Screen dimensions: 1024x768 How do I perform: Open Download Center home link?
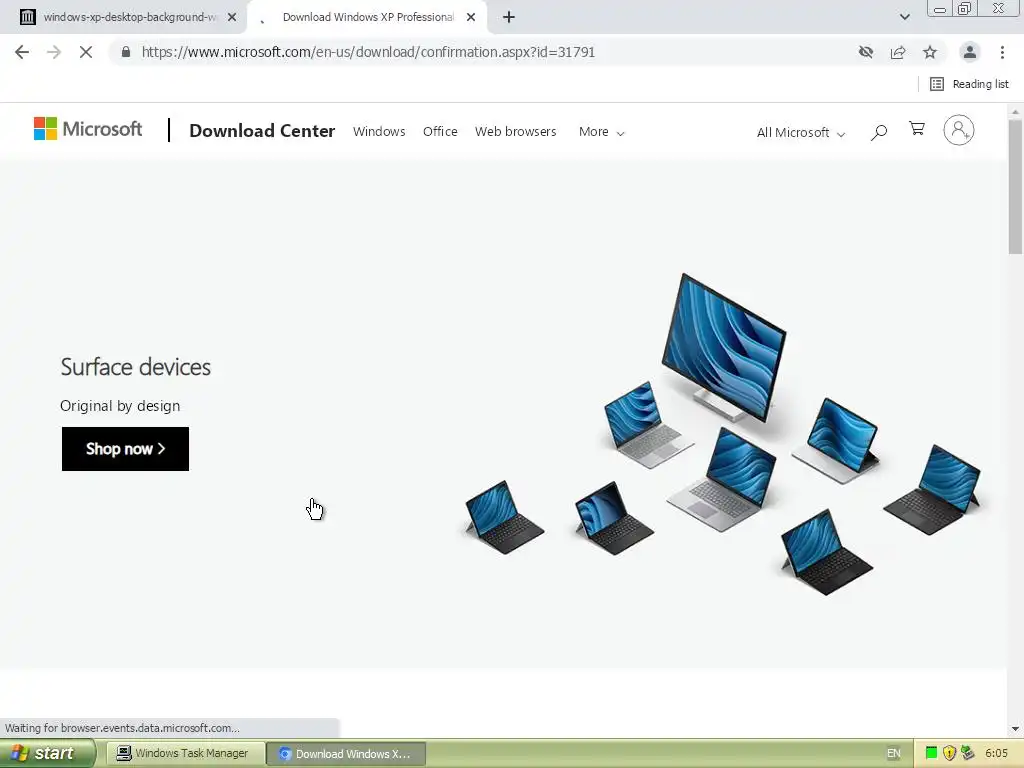click(262, 131)
